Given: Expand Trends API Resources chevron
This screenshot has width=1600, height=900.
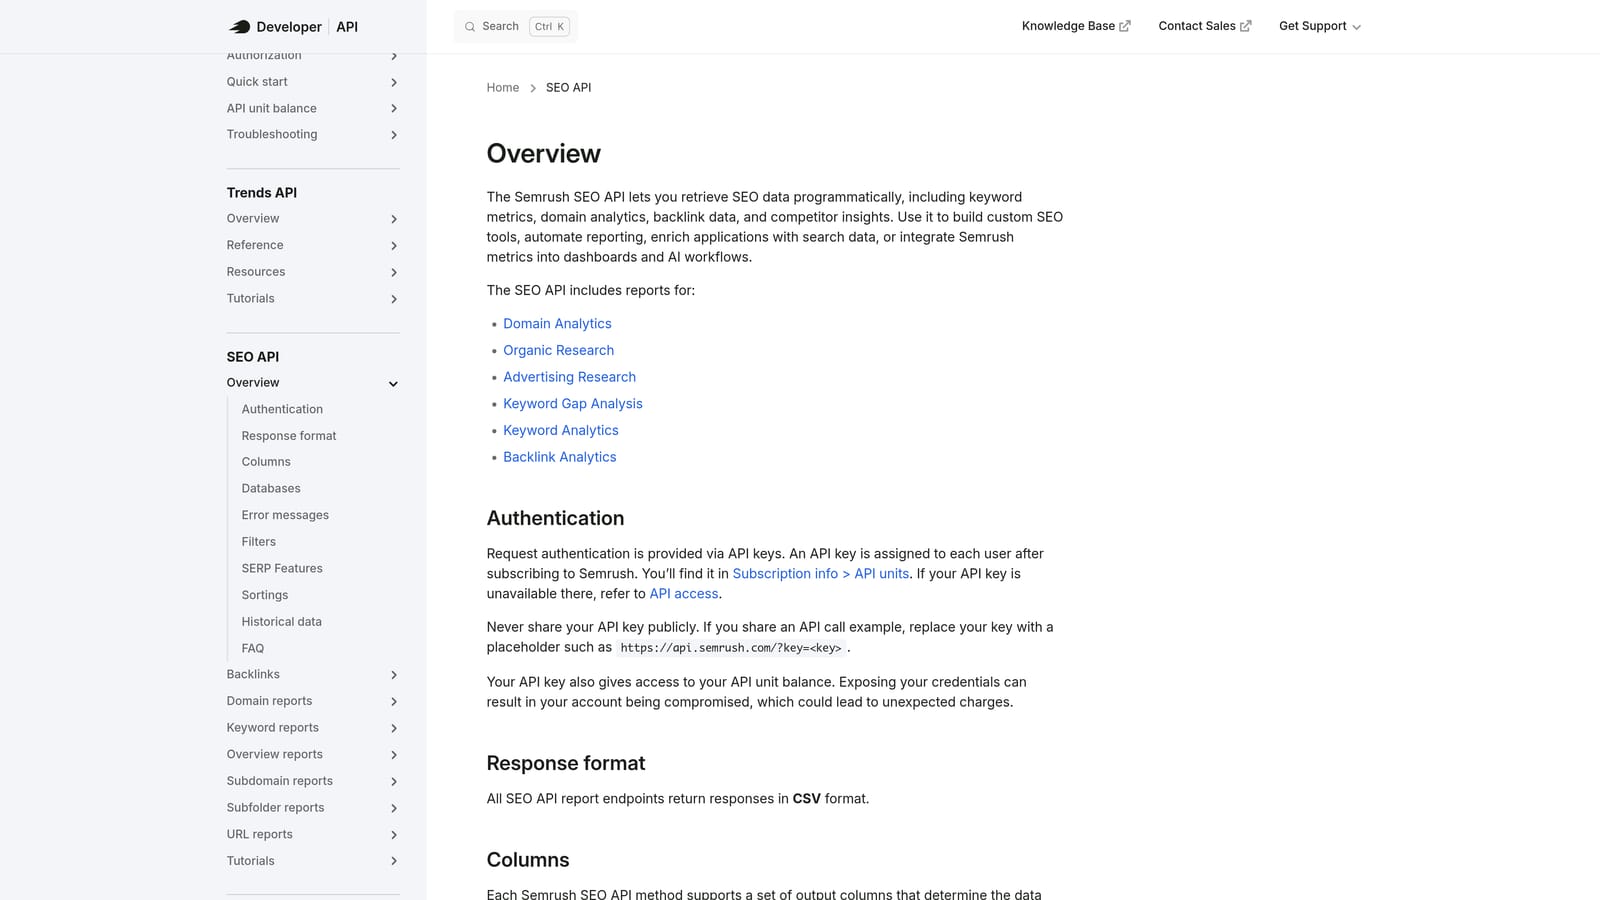Looking at the screenshot, I should click(x=394, y=272).
